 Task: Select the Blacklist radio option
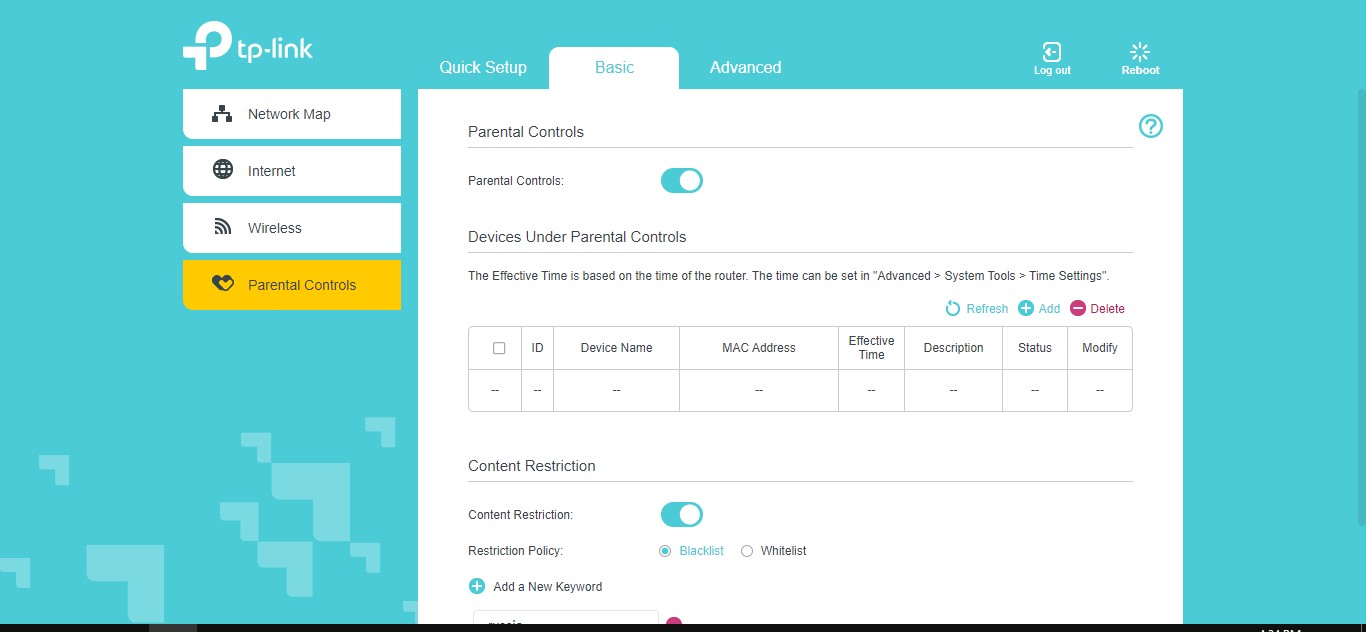(665, 551)
